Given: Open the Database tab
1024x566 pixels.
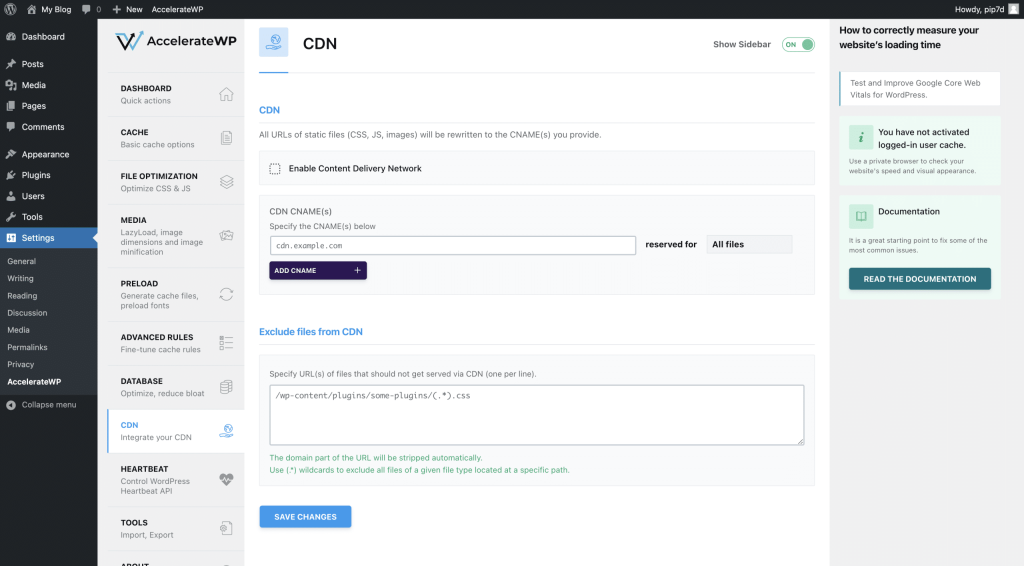Looking at the screenshot, I should coord(176,386).
